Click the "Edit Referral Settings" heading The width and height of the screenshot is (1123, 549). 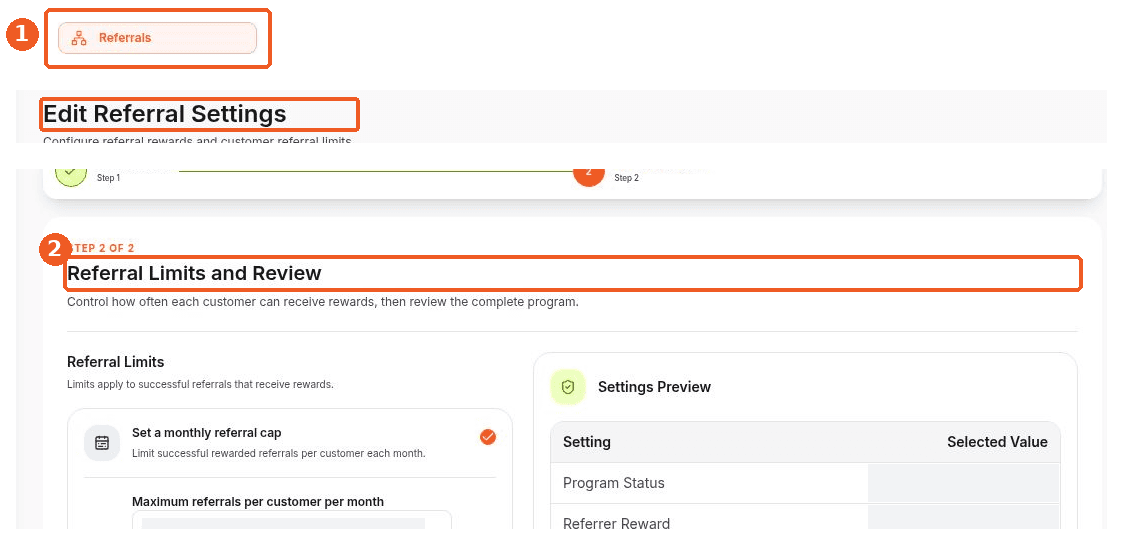165,114
